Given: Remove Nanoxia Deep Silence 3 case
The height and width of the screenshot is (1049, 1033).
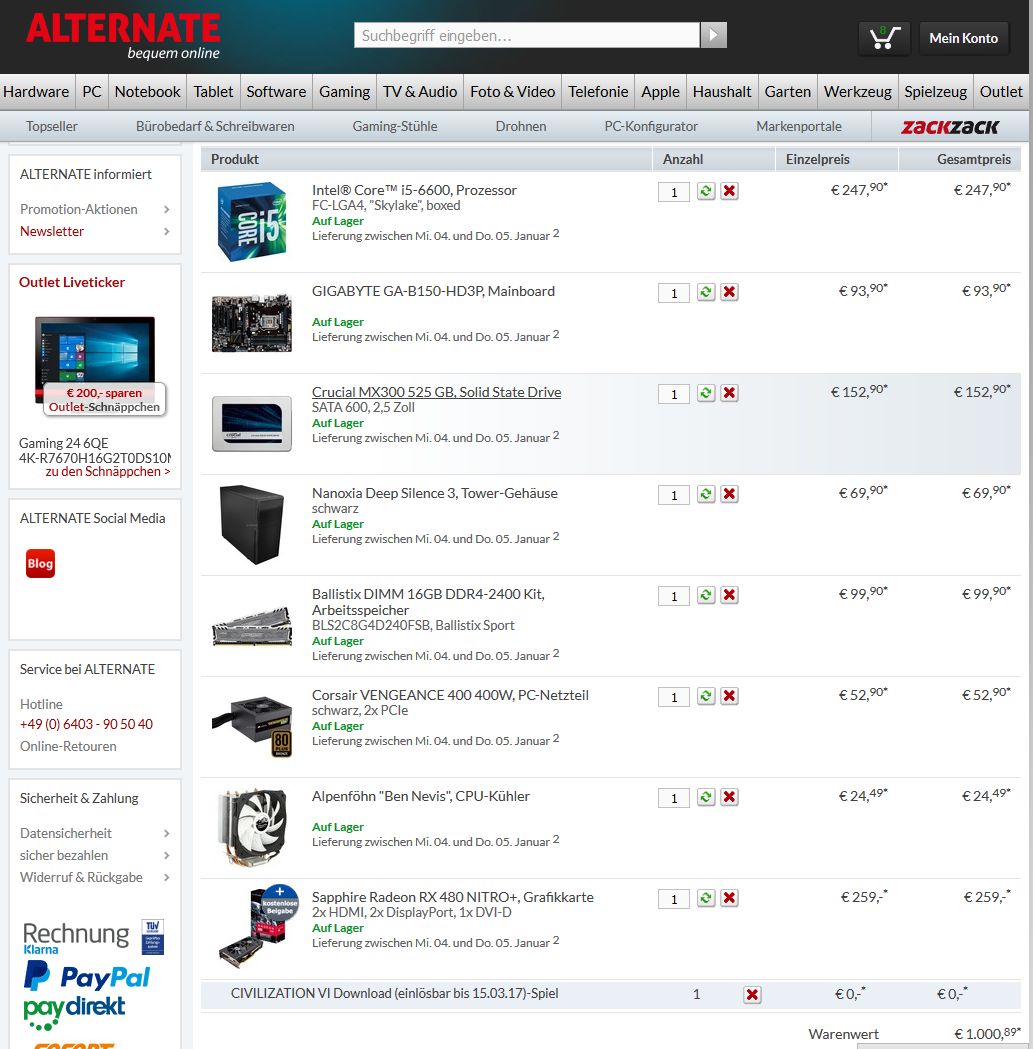Looking at the screenshot, I should (x=729, y=494).
